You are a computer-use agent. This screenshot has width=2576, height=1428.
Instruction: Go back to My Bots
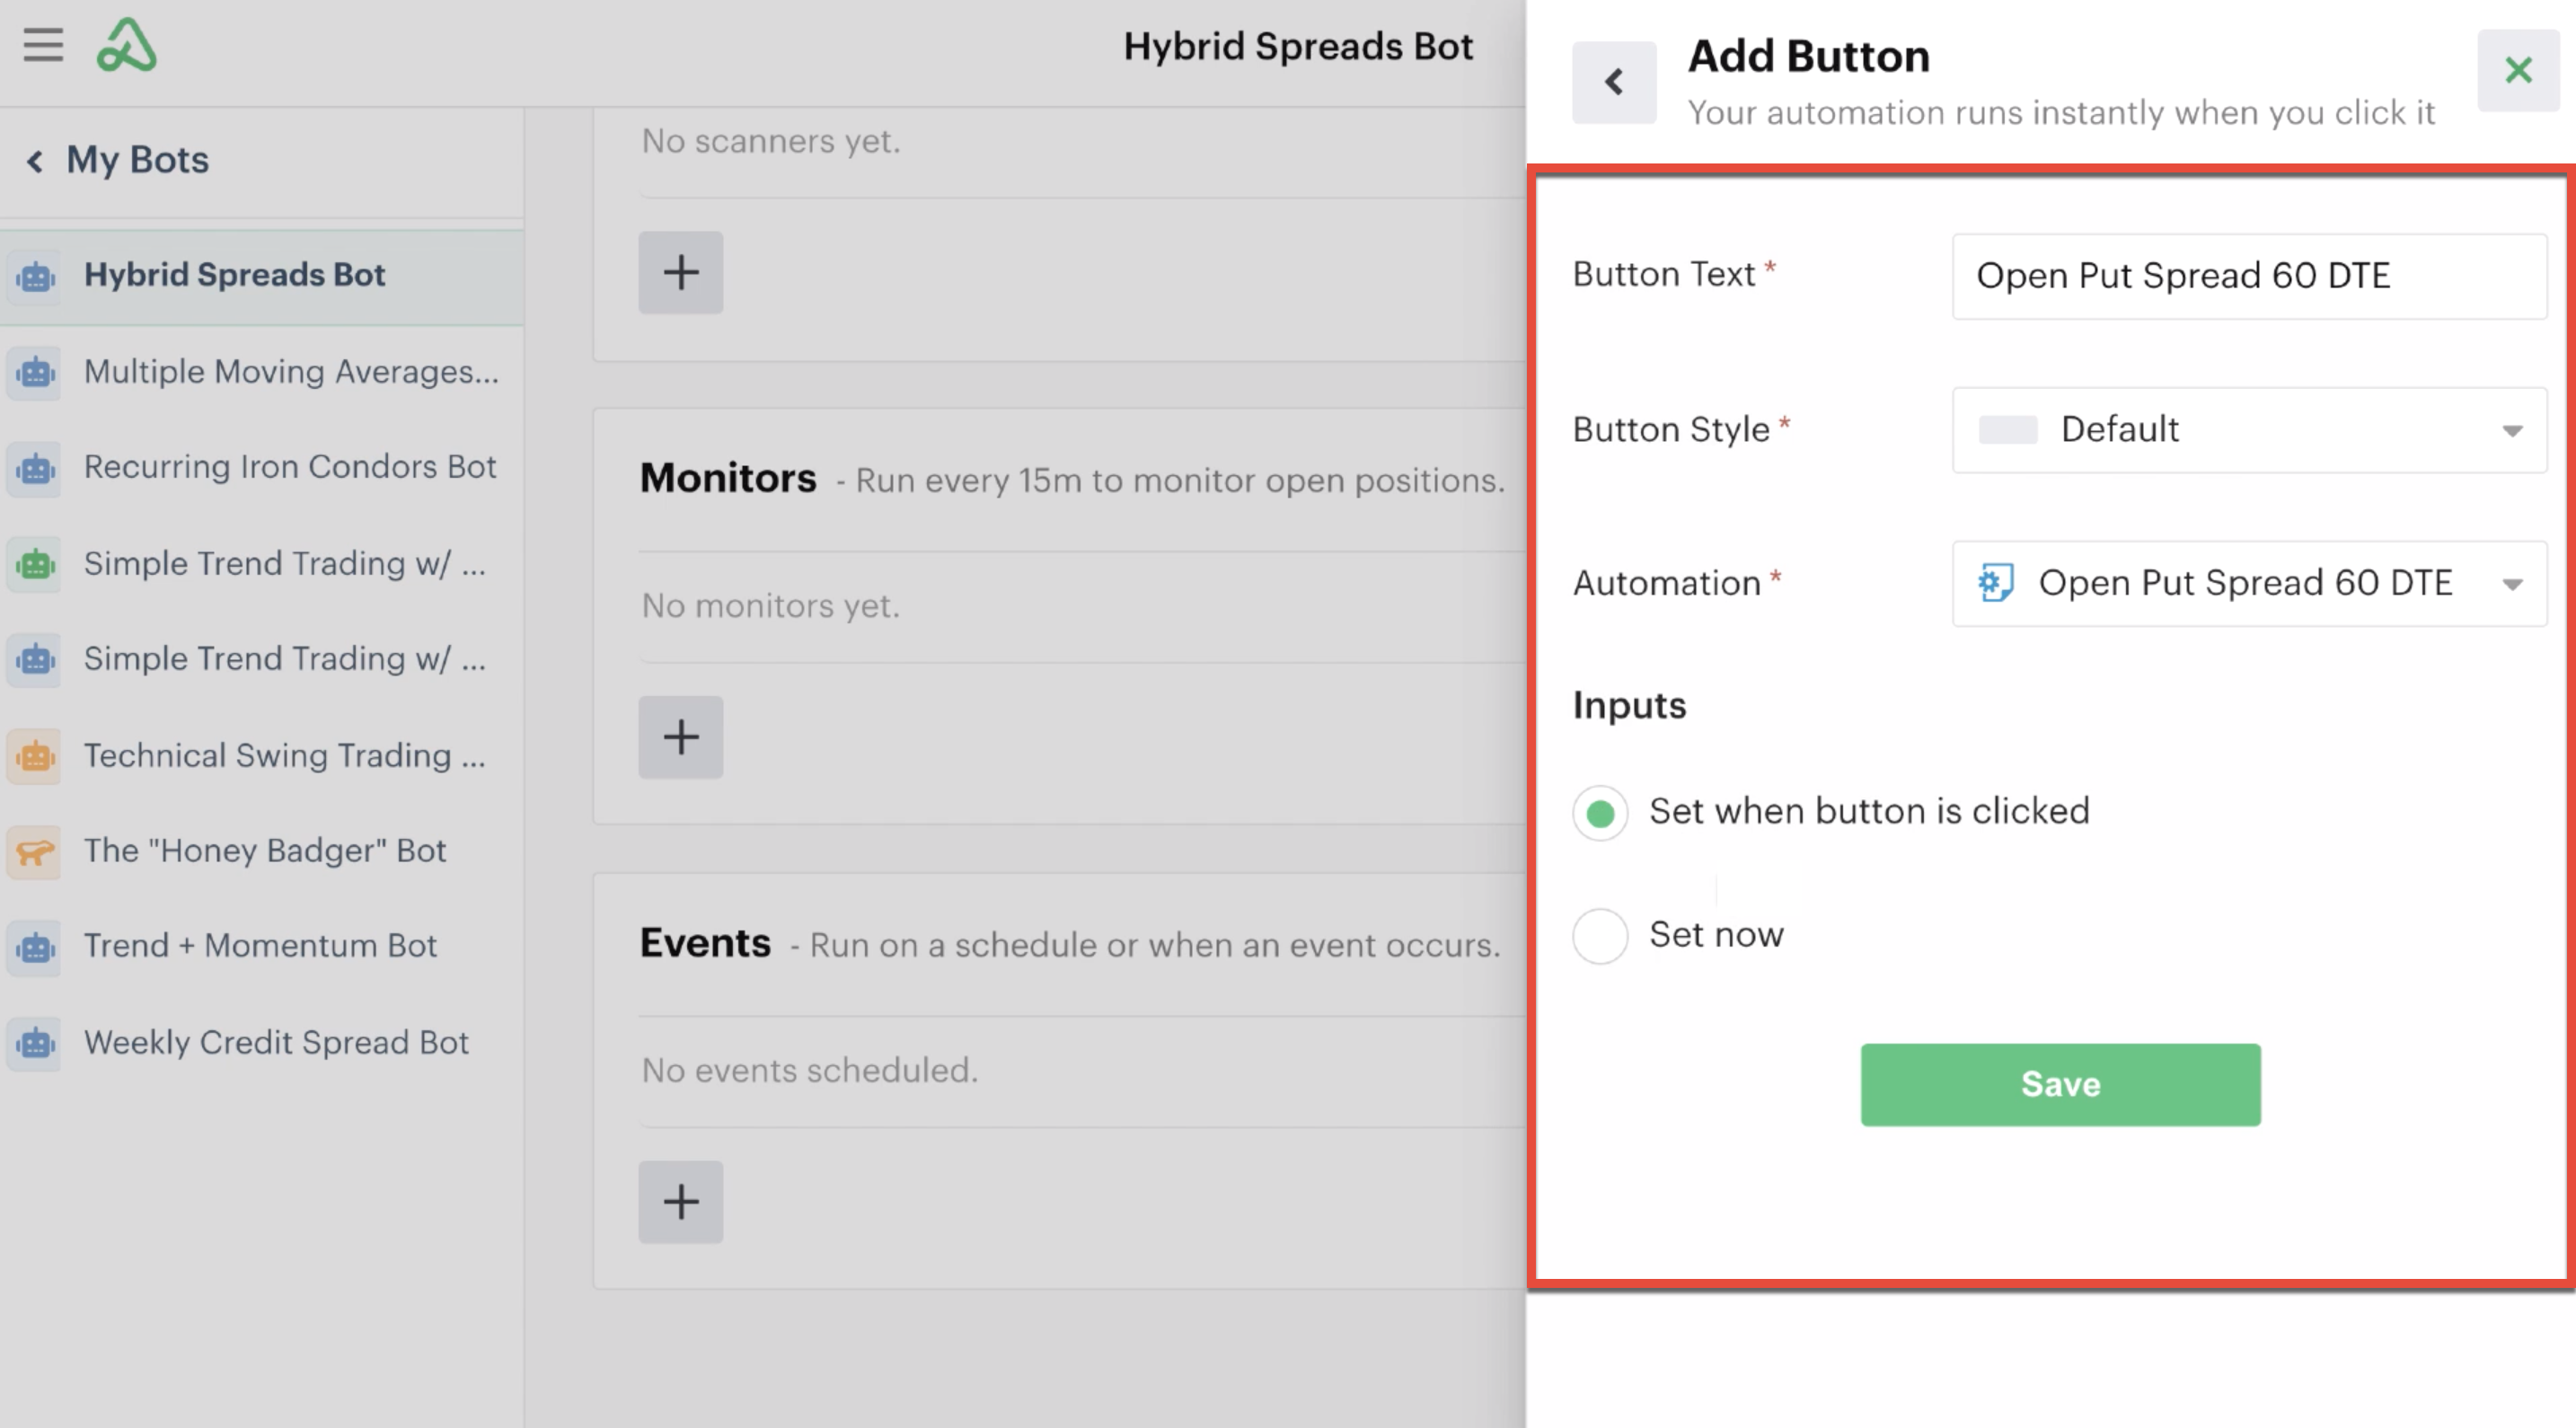tap(118, 160)
